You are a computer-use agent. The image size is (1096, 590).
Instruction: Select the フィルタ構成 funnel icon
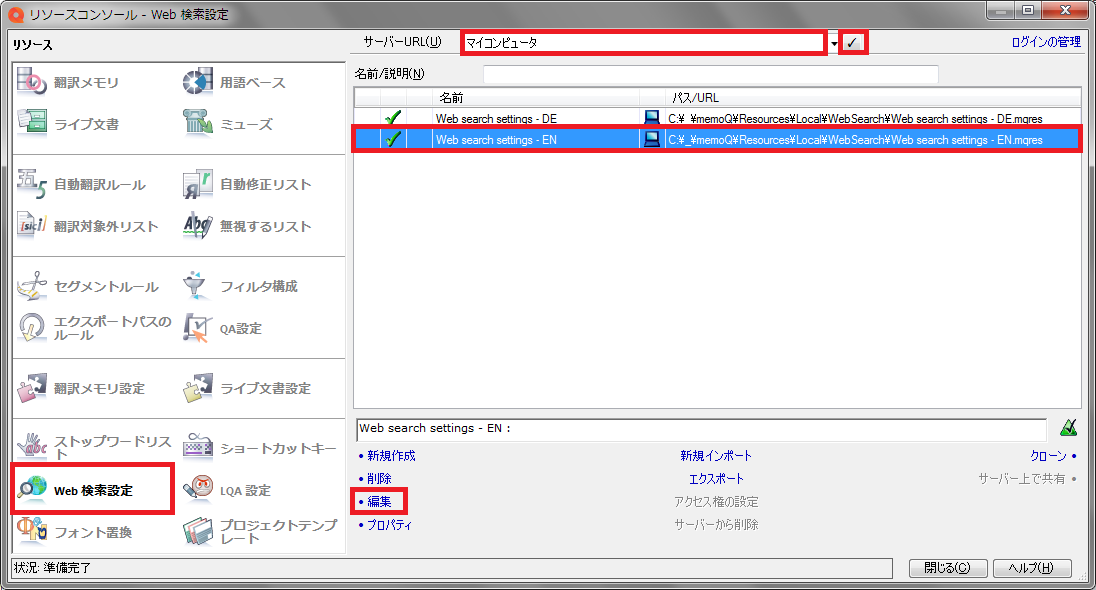tap(198, 286)
